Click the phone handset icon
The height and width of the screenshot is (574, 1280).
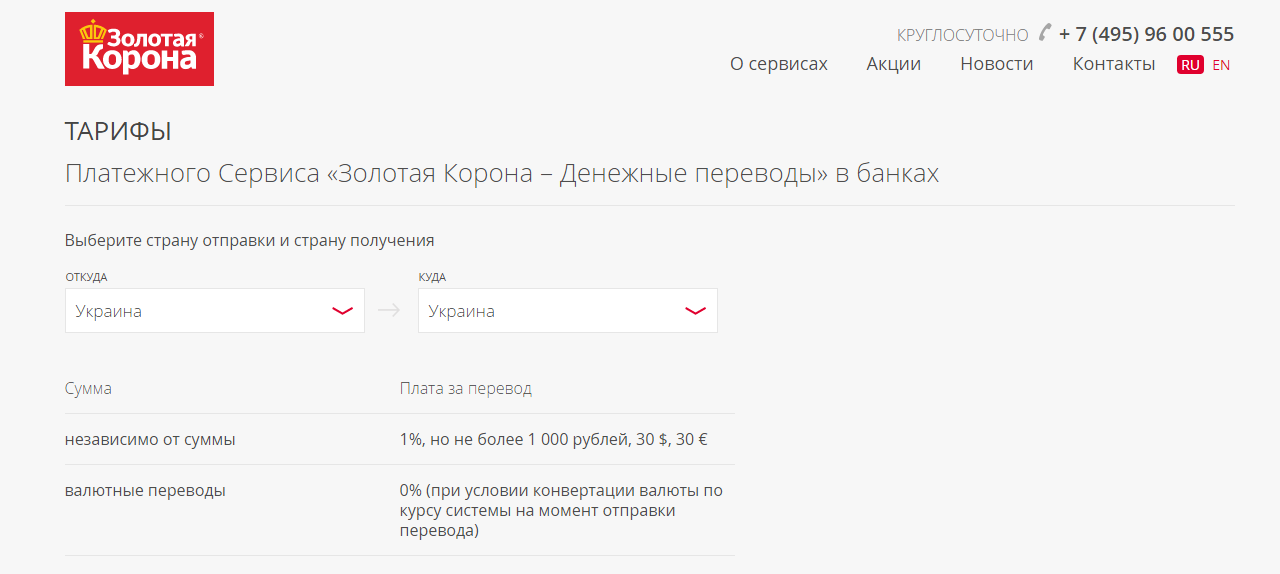click(1044, 33)
